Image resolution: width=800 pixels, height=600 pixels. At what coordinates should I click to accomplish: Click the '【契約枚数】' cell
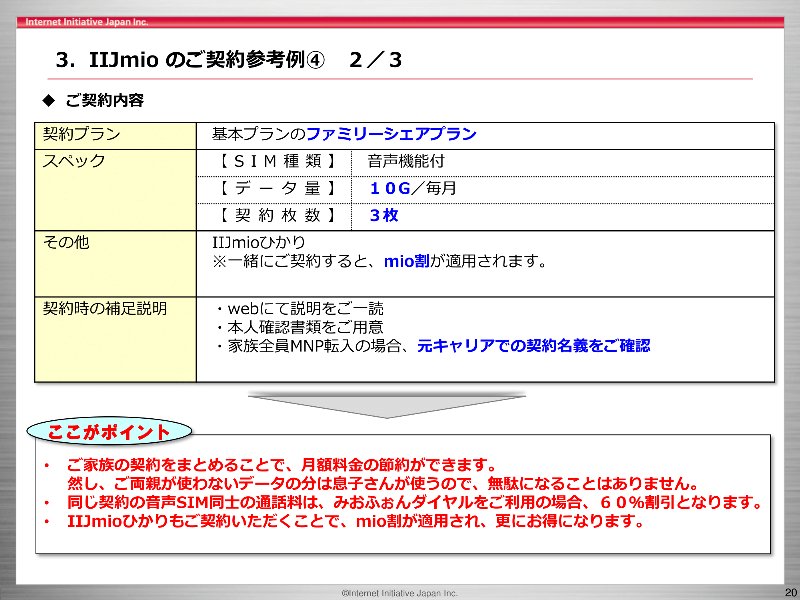[274, 217]
